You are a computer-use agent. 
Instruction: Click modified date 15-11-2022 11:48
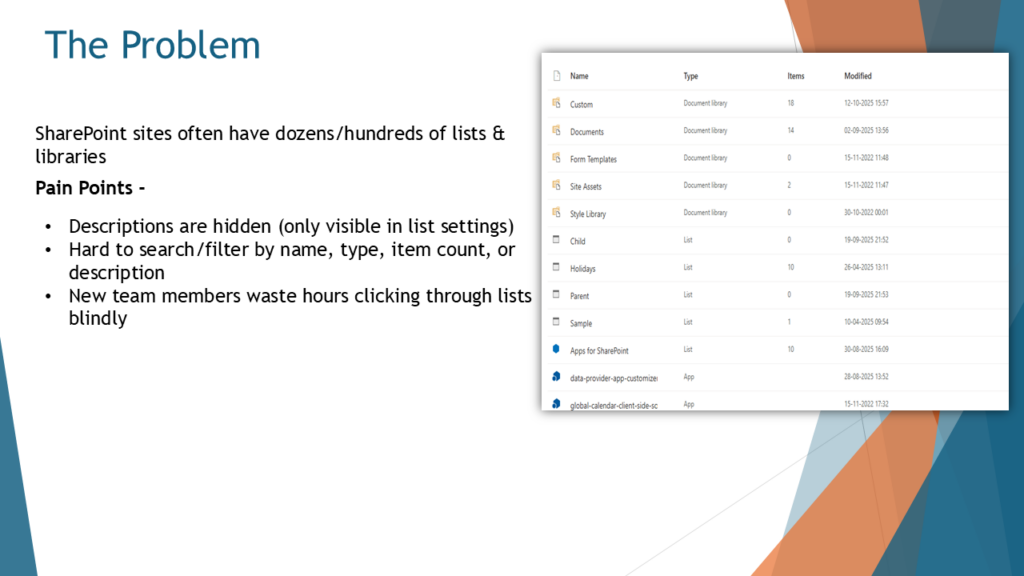tap(866, 158)
